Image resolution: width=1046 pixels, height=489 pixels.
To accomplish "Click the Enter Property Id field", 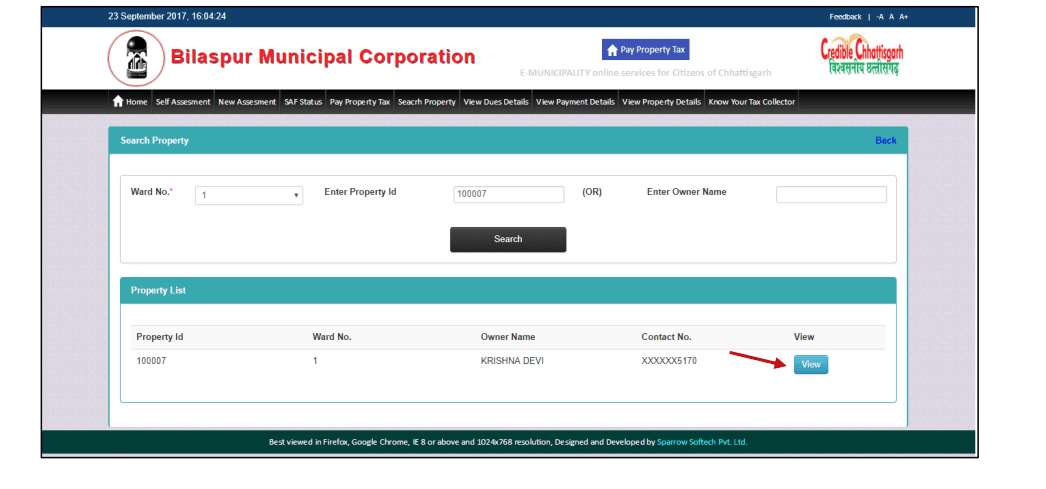I will tap(508, 194).
